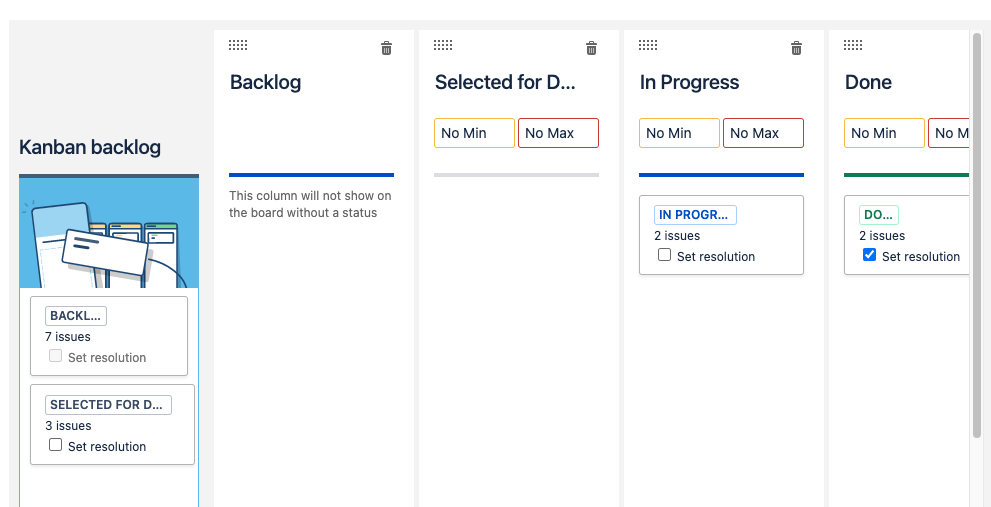
Task: Click the In Progress column title
Action: tap(690, 82)
